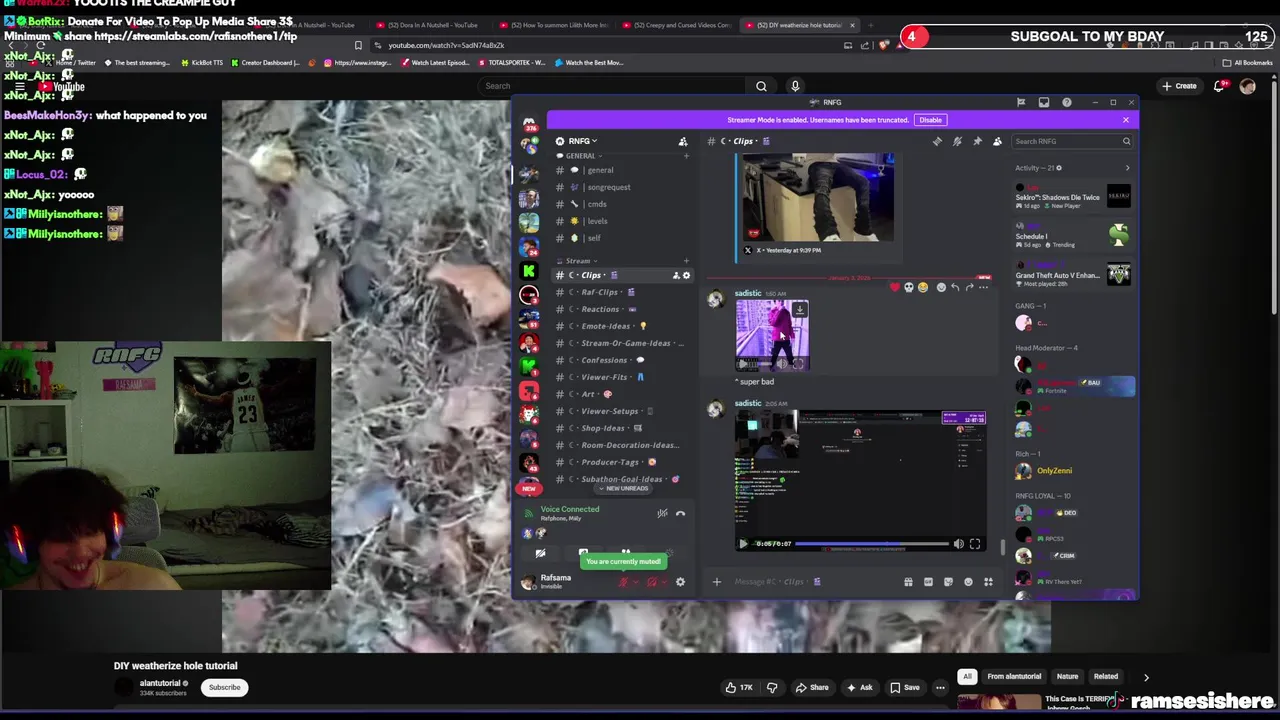The height and width of the screenshot is (720, 1280).
Task: Open the cmds channel
Action: (x=622, y=204)
